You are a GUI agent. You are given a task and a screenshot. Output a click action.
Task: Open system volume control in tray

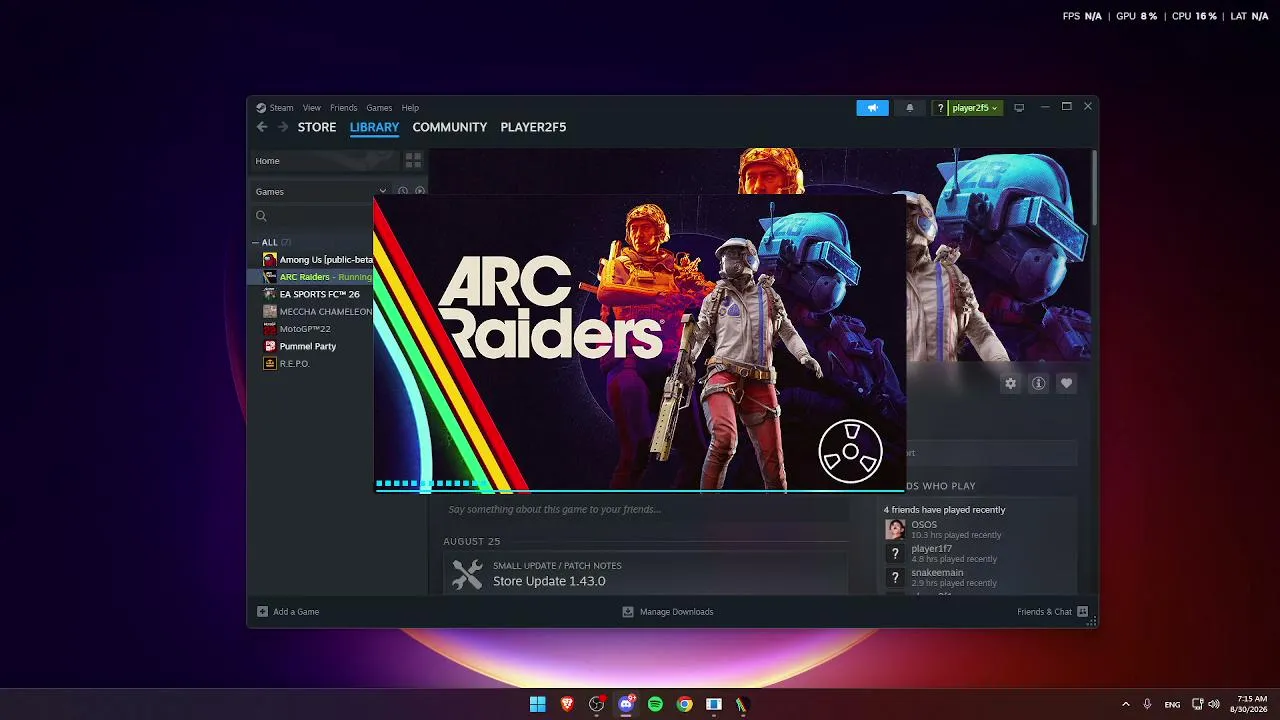tap(1214, 704)
